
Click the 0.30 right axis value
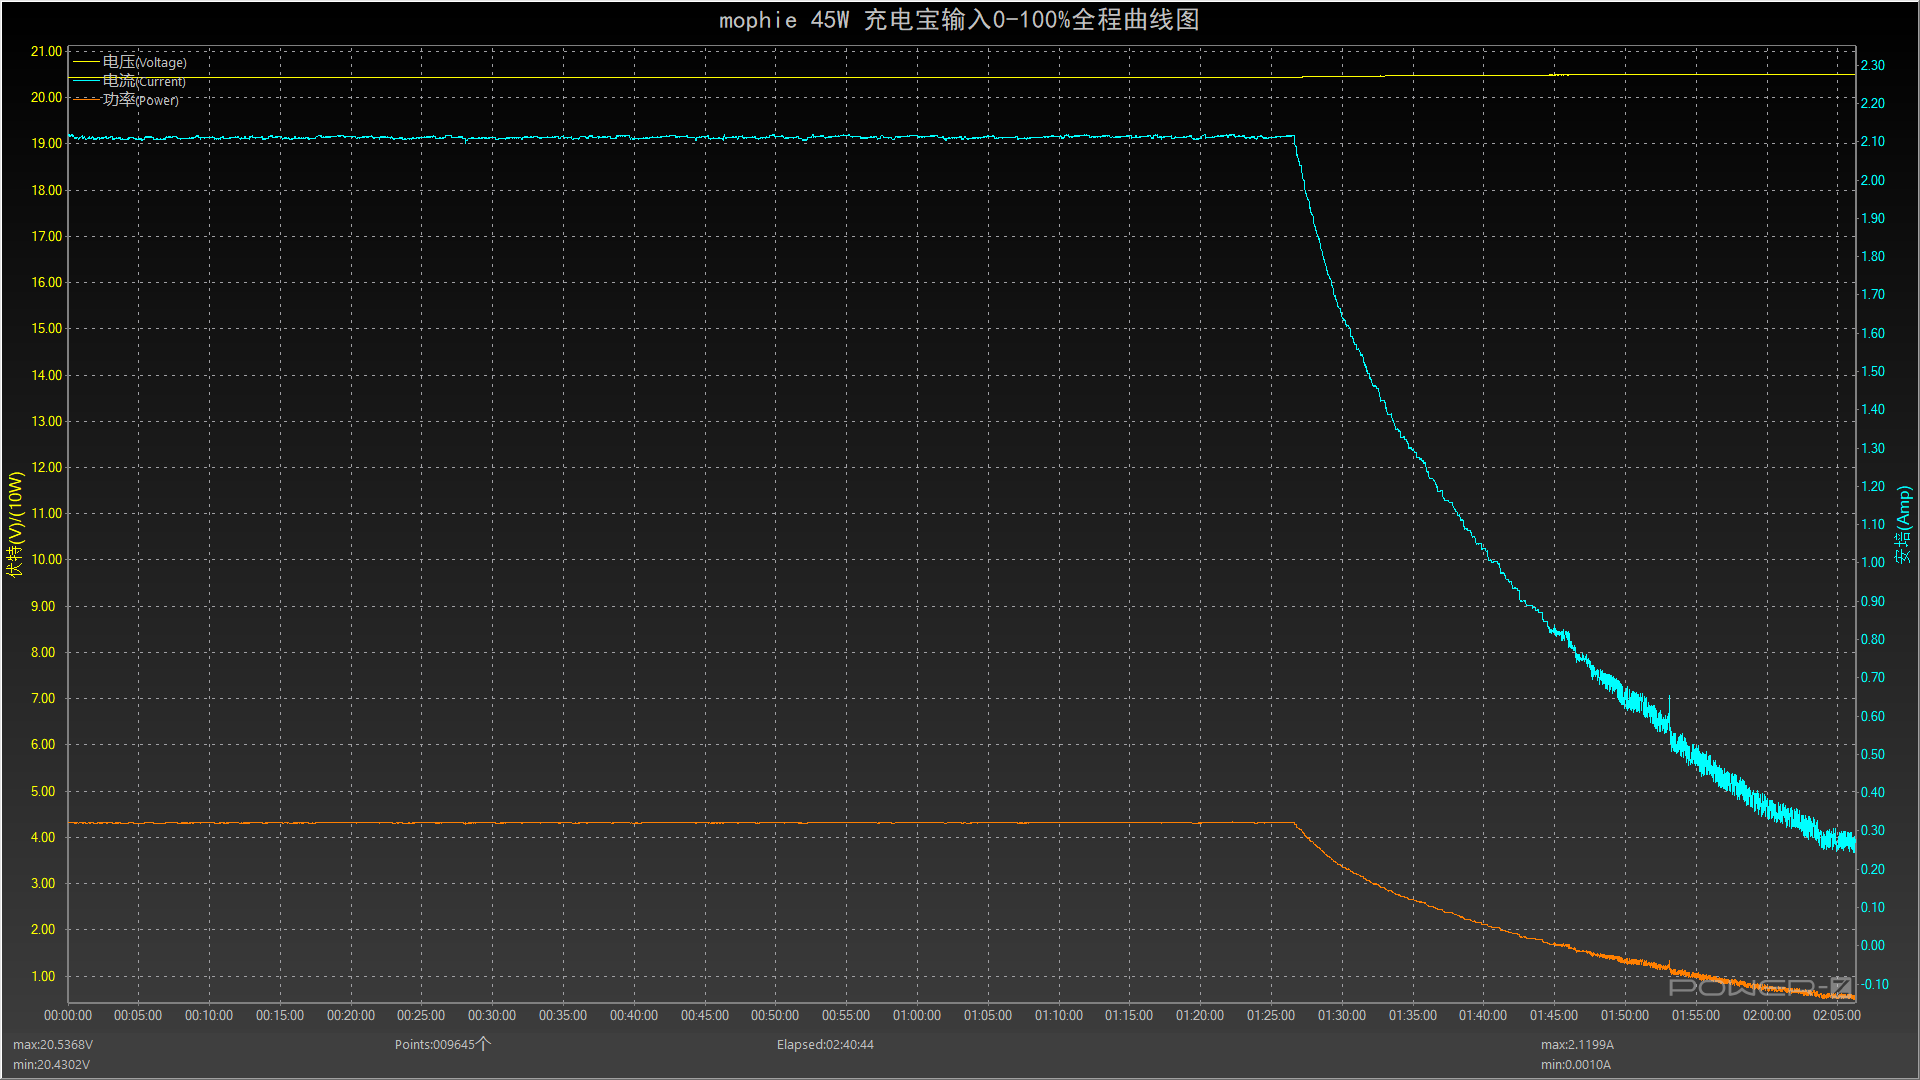(1872, 830)
